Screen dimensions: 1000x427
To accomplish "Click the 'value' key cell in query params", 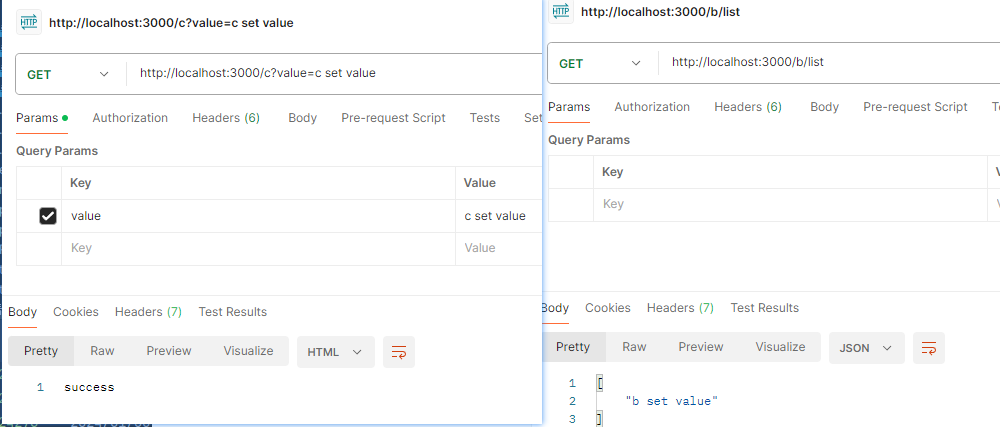I will [x=258, y=216].
